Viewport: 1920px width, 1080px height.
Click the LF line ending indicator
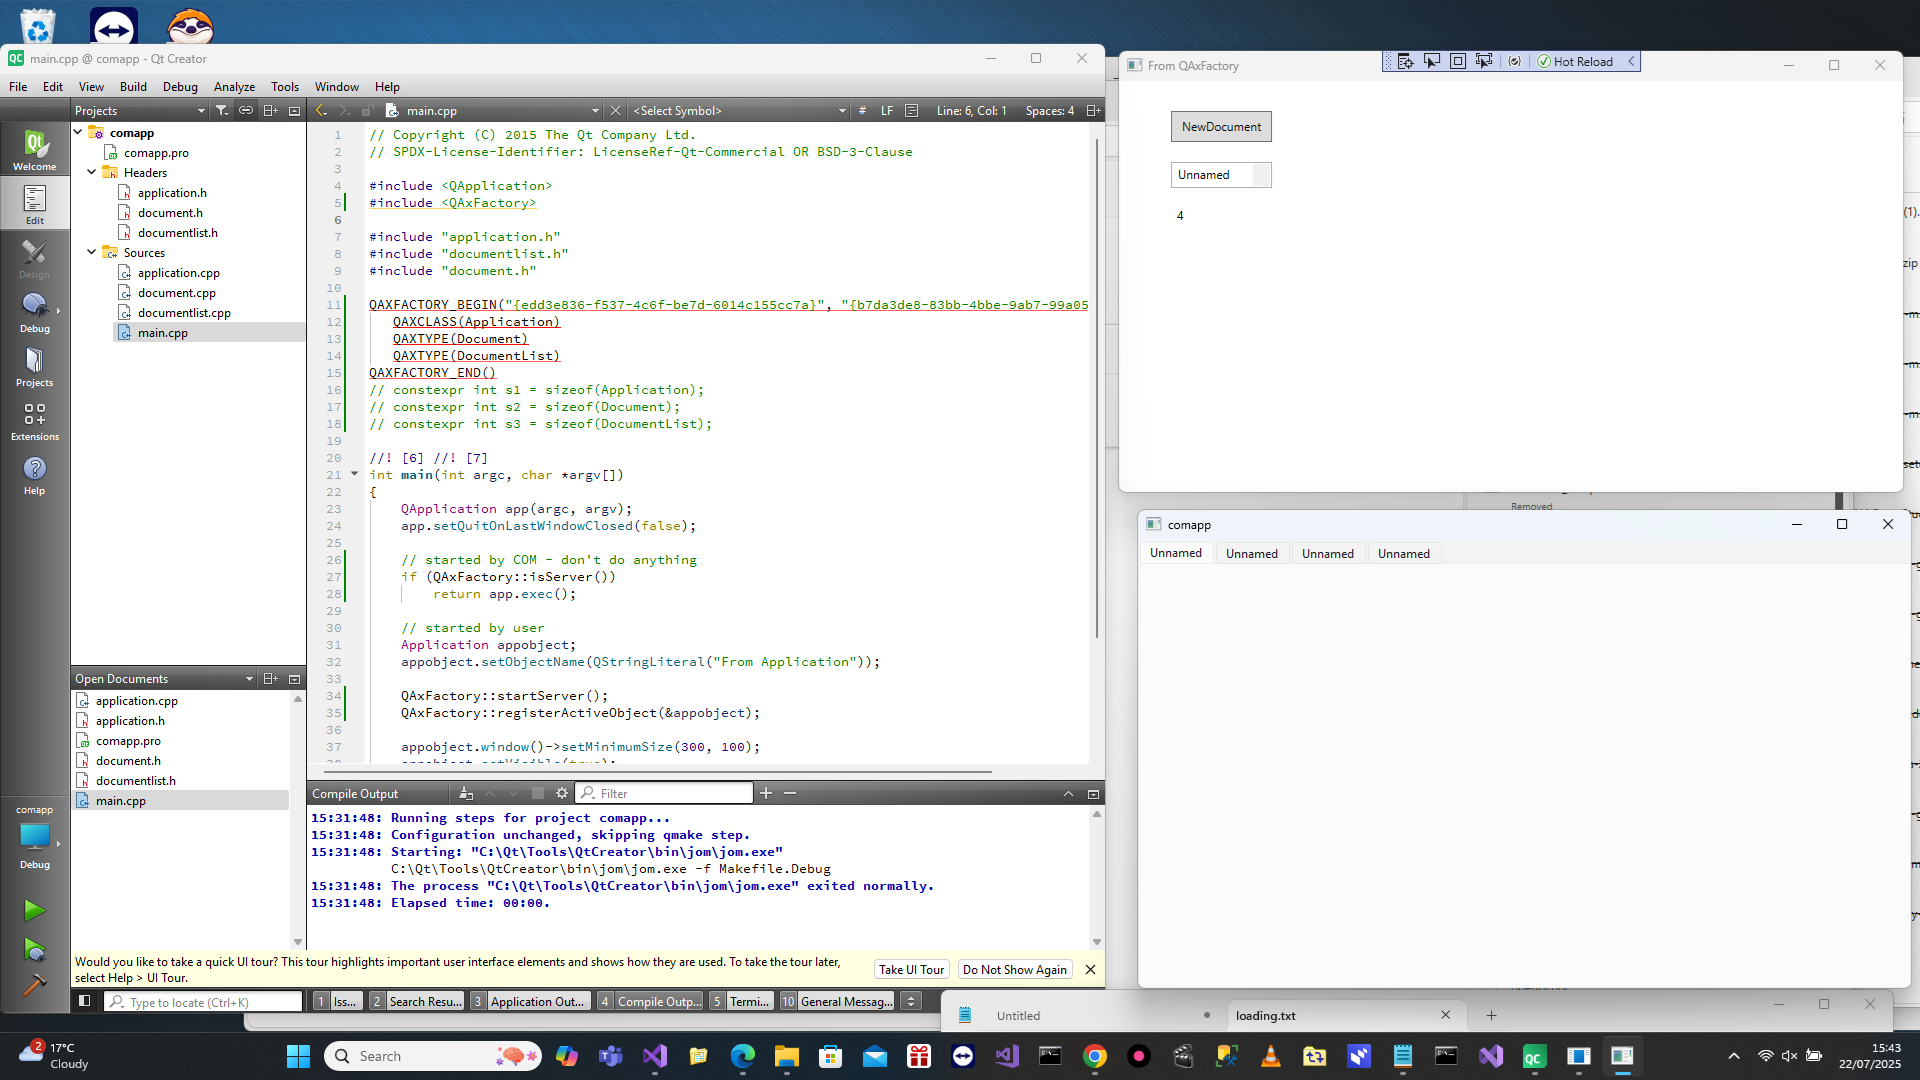(887, 111)
